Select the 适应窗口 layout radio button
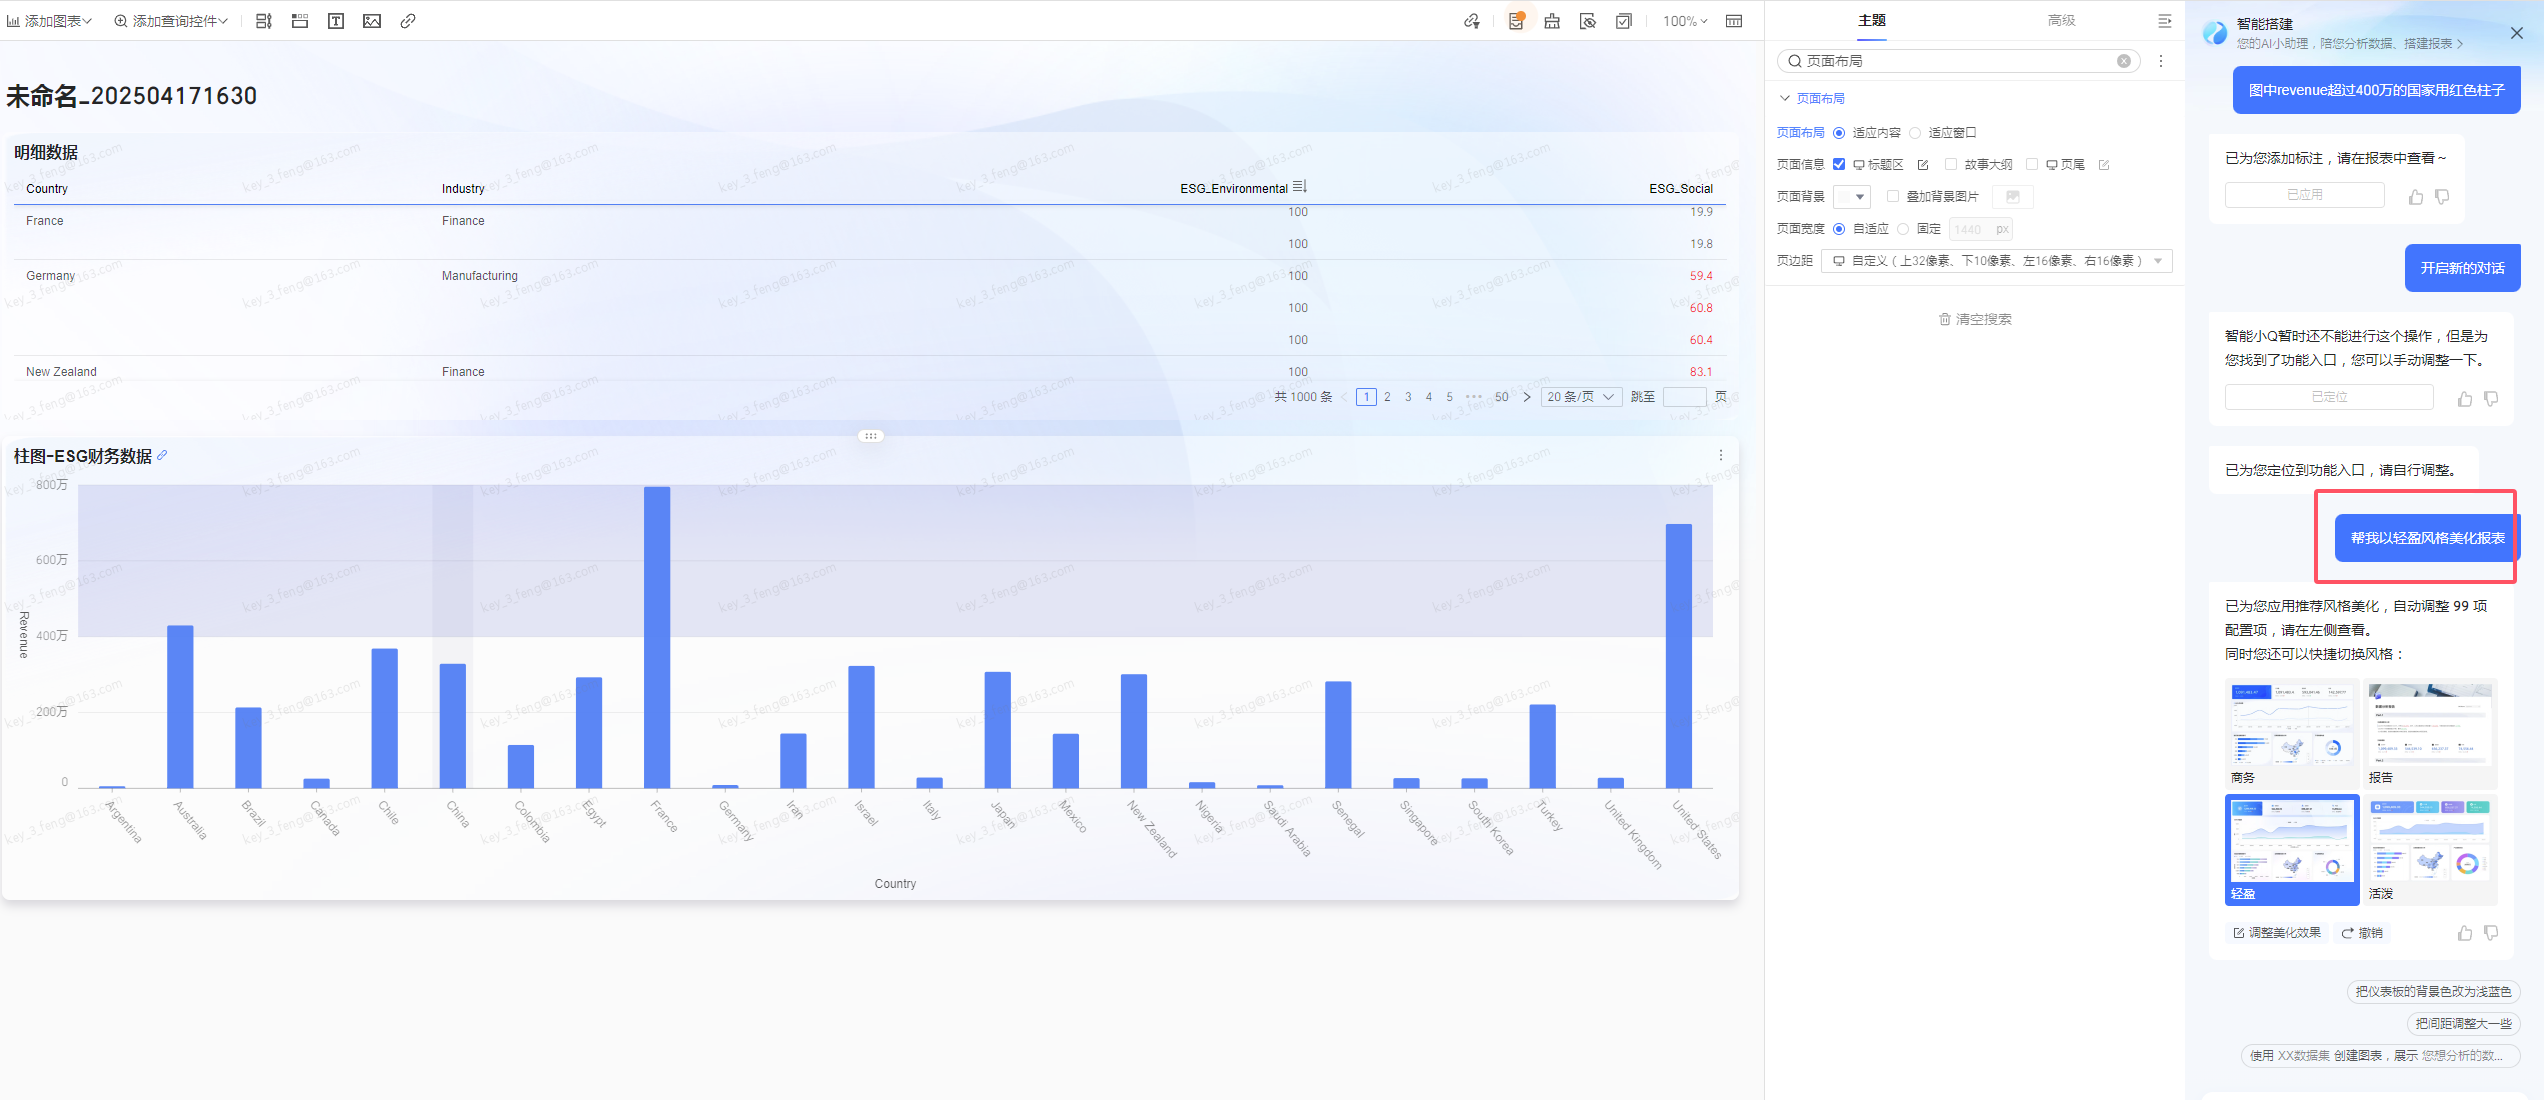Screen dimensions: 2544x1100 click(x=1915, y=133)
